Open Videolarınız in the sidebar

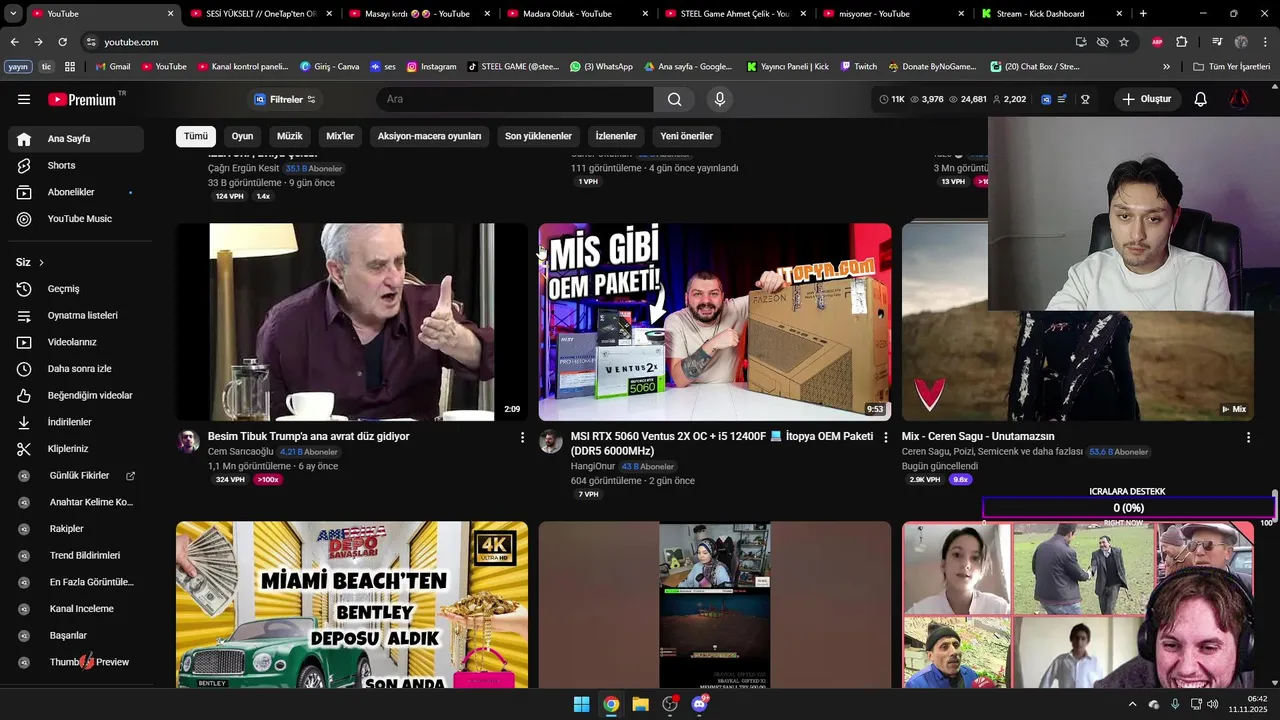click(76, 342)
